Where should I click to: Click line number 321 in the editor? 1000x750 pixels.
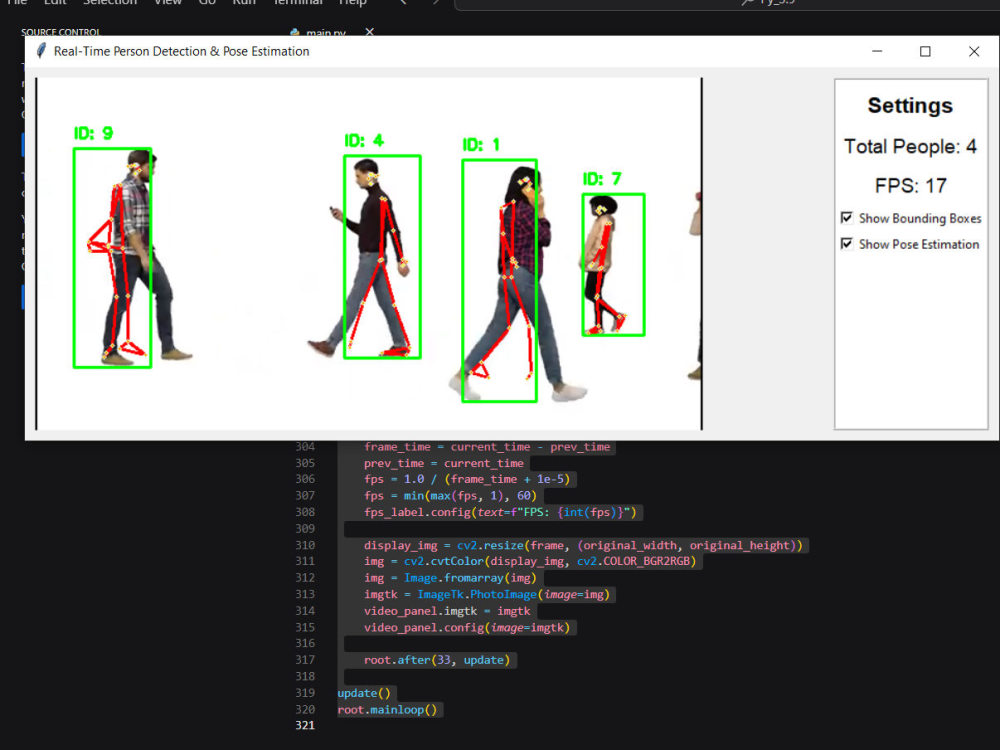pyautogui.click(x=305, y=725)
